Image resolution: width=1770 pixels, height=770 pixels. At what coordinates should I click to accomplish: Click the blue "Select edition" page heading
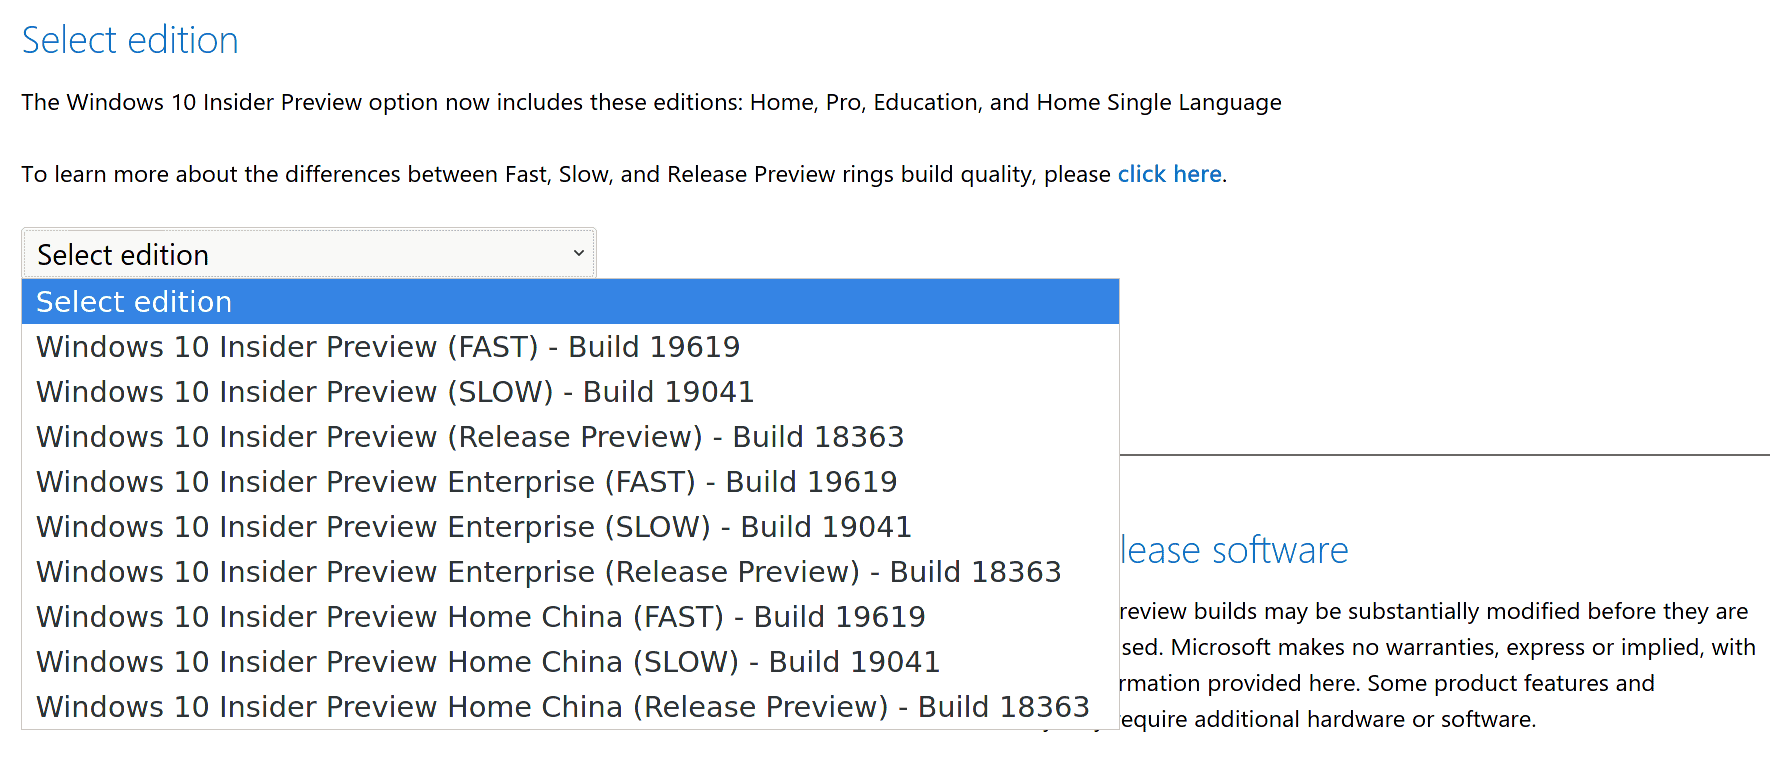(130, 41)
